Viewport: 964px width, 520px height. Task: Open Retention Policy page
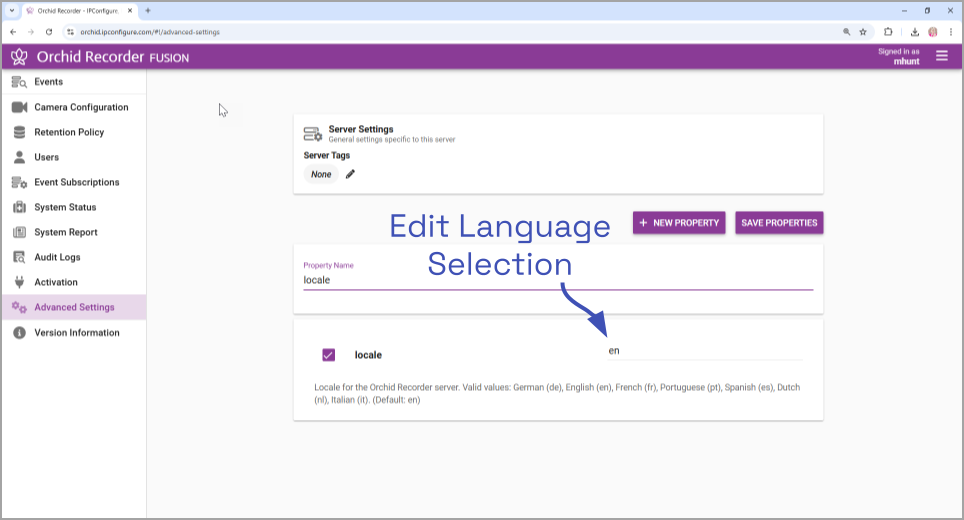pos(69,132)
